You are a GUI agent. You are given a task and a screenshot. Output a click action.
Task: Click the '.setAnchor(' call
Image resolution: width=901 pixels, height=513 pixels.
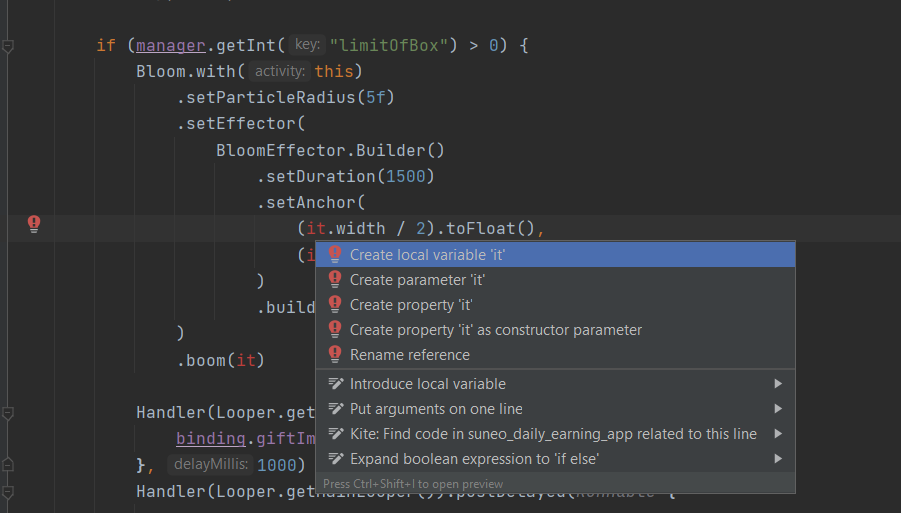(311, 203)
